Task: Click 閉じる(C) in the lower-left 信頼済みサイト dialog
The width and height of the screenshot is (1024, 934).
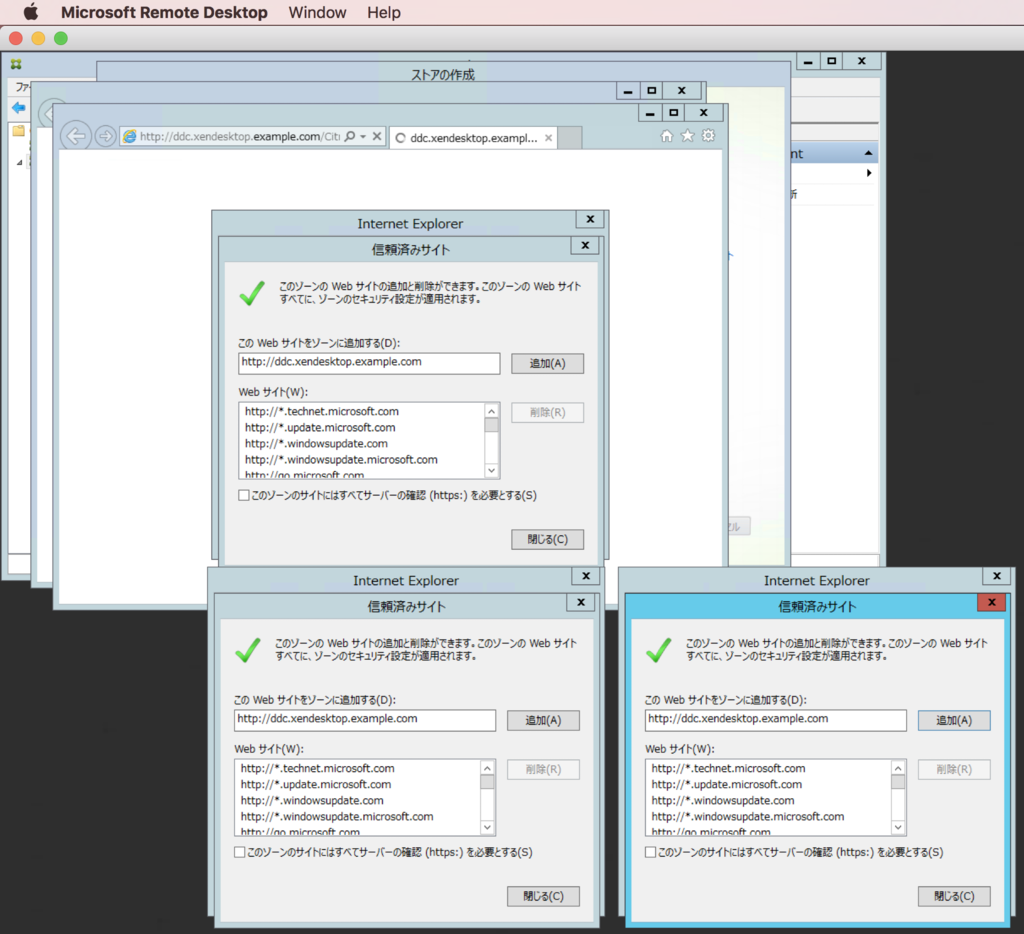Action: [x=543, y=896]
